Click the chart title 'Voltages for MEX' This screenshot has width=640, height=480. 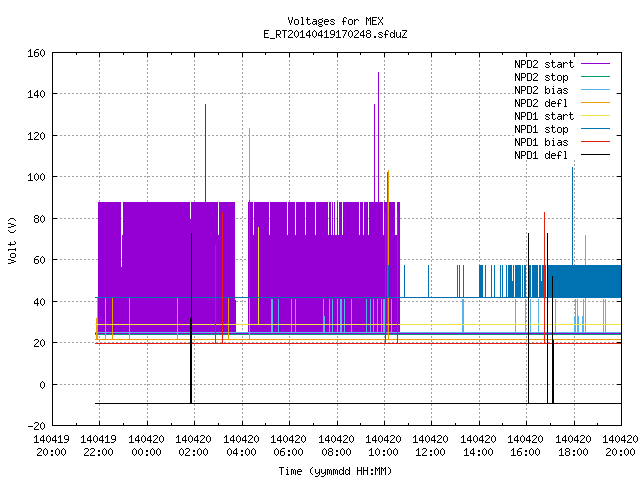[x=335, y=21]
